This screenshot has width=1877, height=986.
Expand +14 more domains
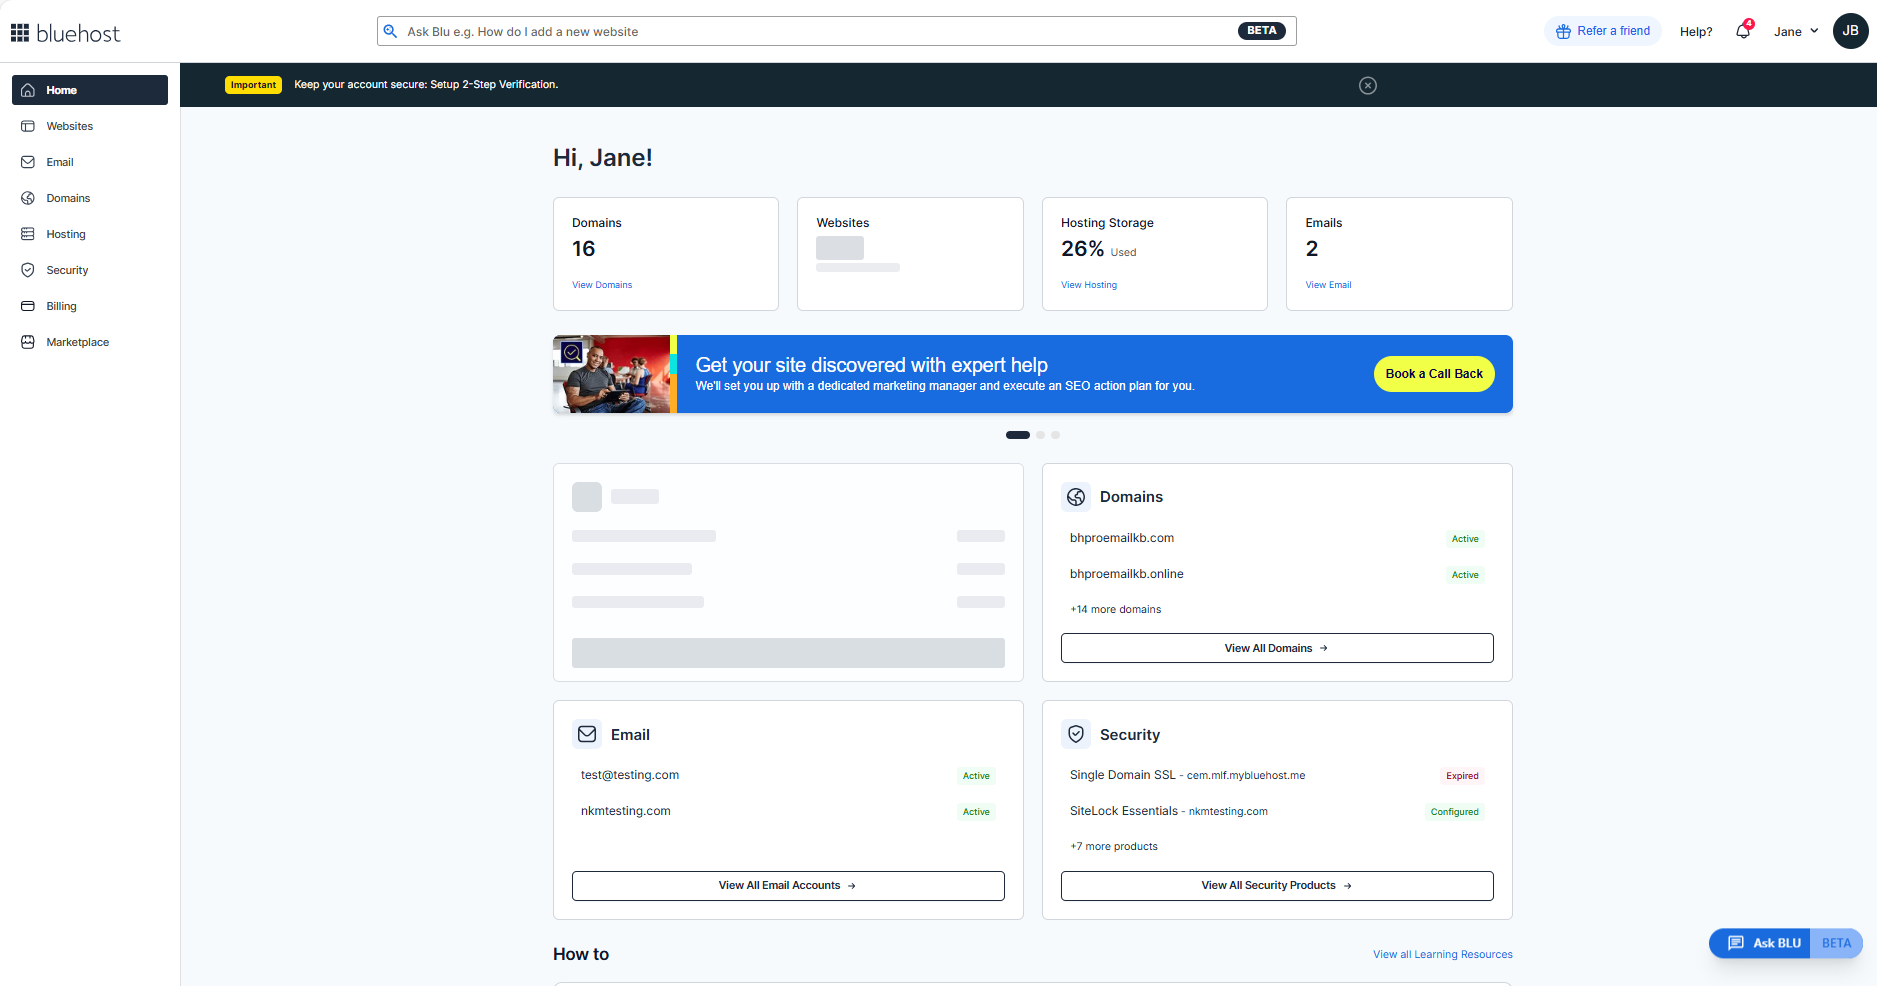1115,609
